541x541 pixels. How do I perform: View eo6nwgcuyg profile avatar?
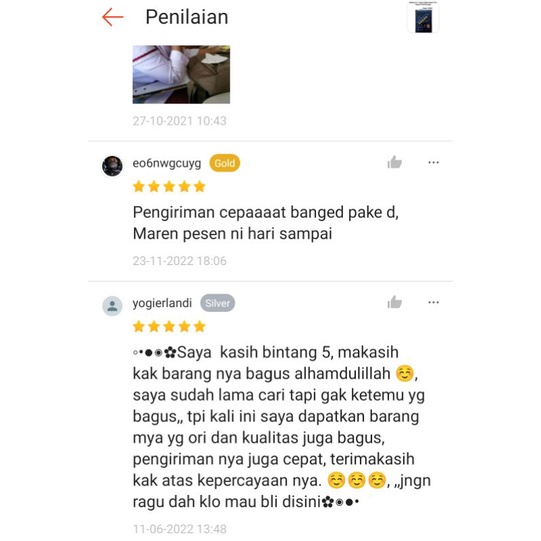[x=112, y=166]
